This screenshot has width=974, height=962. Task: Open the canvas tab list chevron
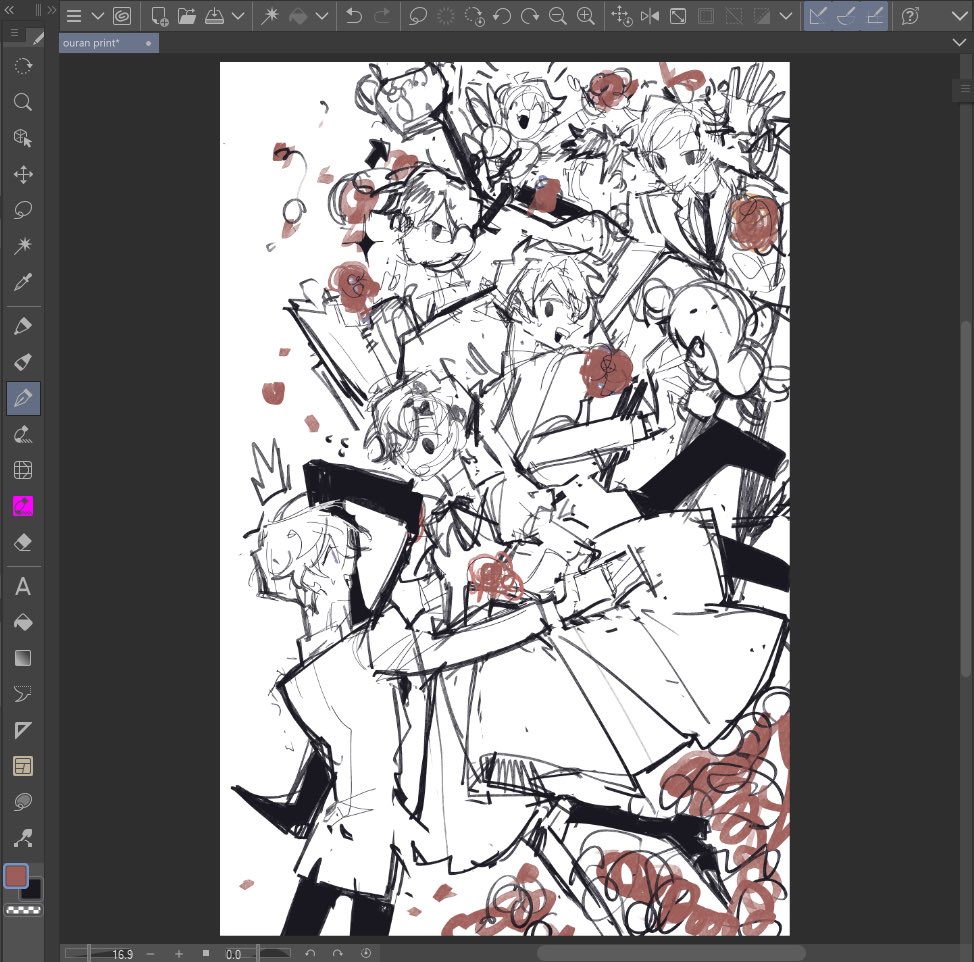pos(959,42)
